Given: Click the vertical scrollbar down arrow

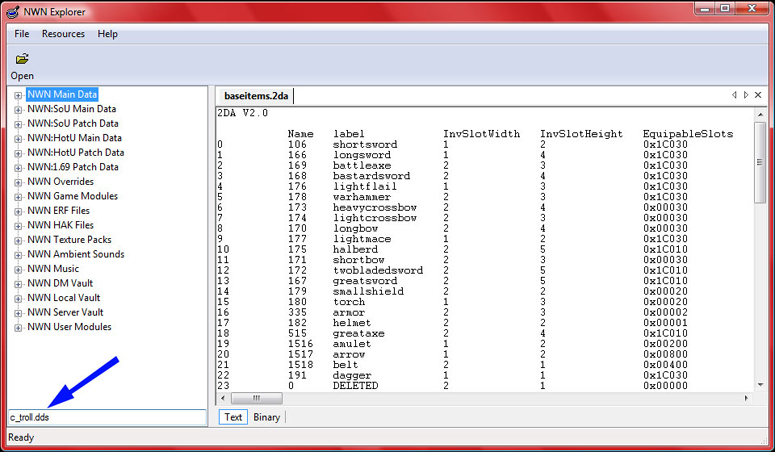Looking at the screenshot, I should point(760,385).
